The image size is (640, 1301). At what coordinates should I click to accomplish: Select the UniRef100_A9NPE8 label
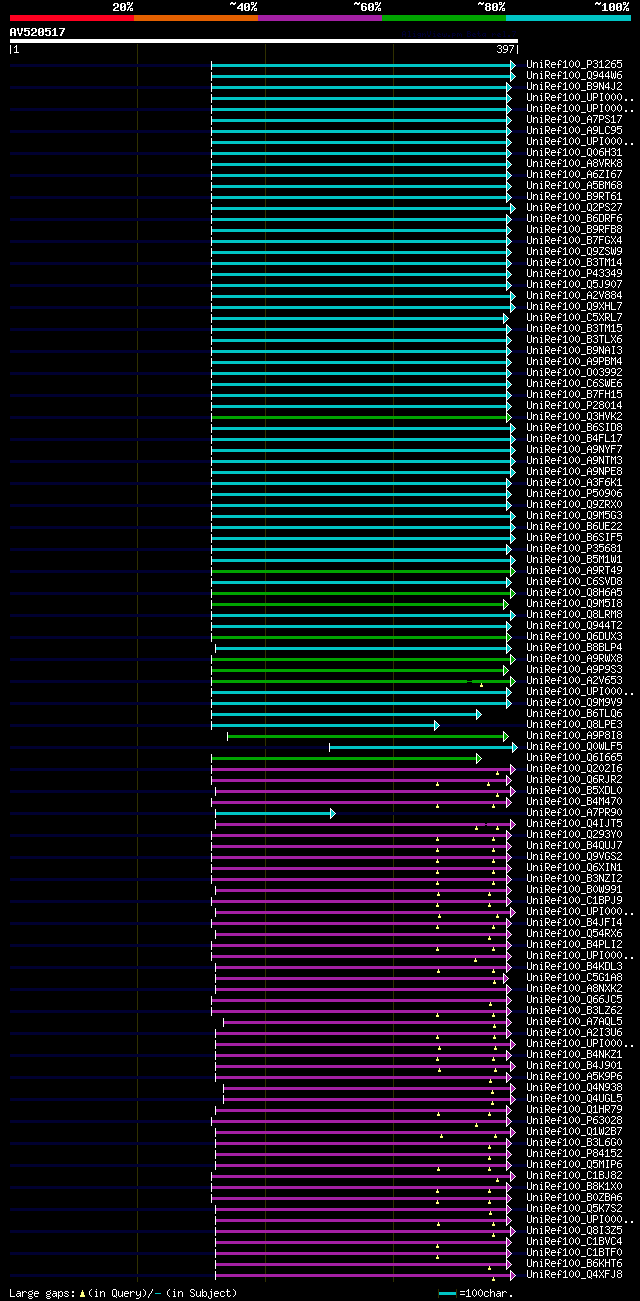[574, 472]
